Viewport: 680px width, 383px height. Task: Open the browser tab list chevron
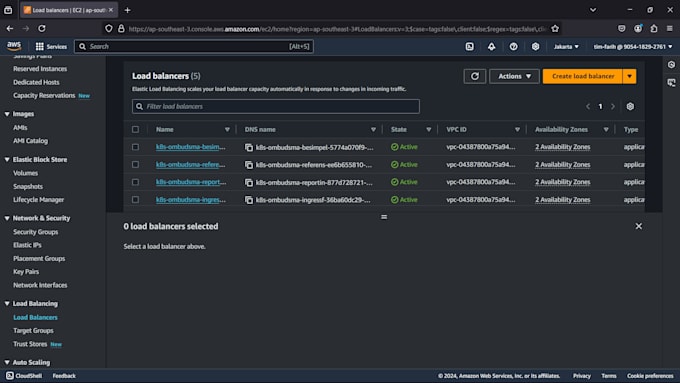click(x=593, y=10)
